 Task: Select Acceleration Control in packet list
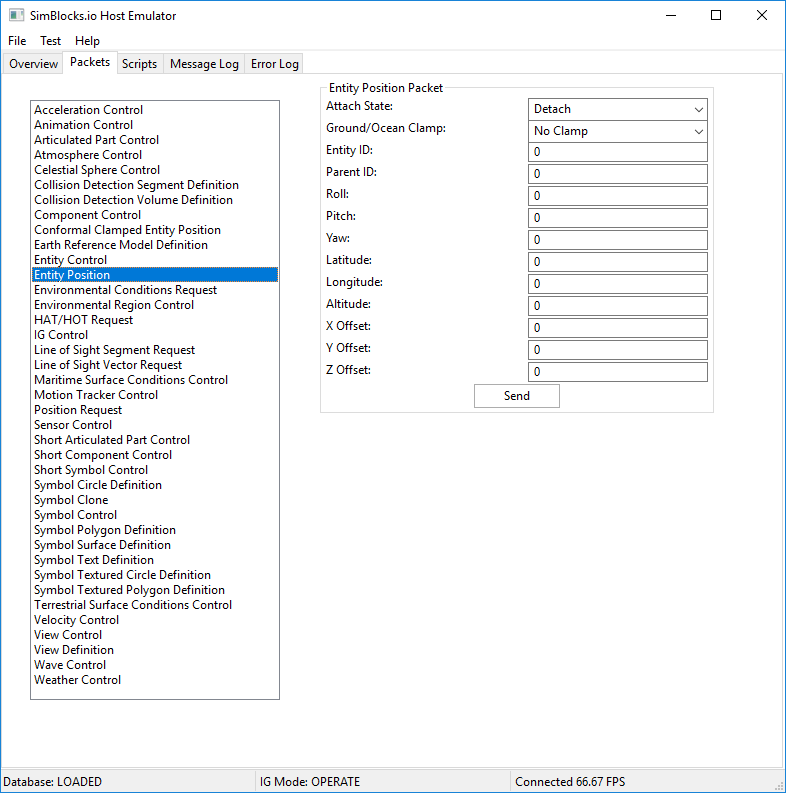pos(155,110)
